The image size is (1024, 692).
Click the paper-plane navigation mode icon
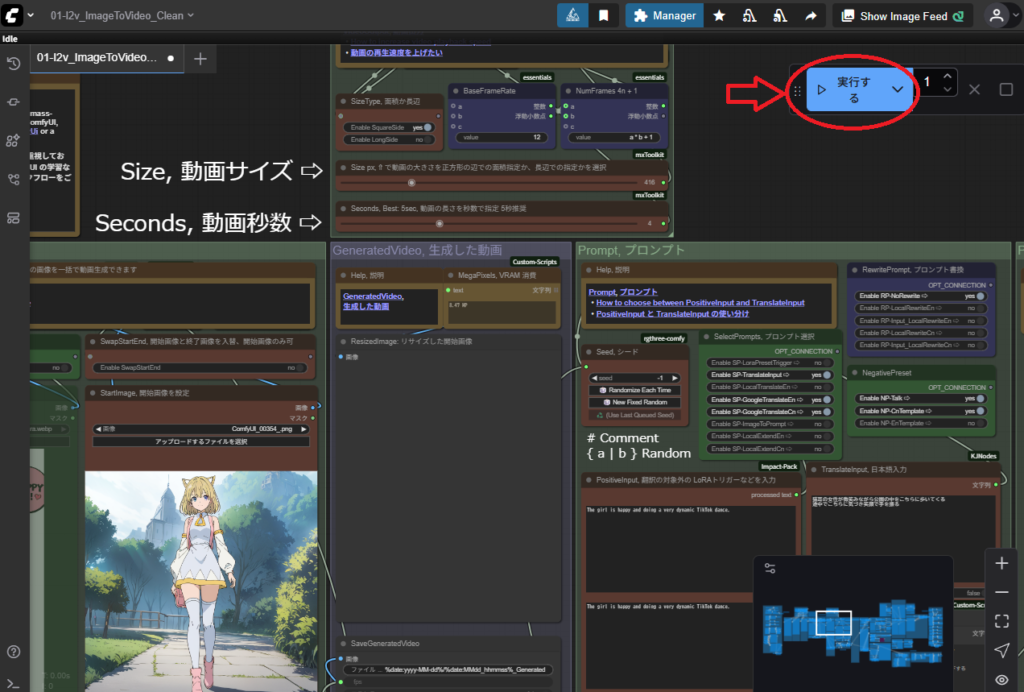pyautogui.click(x=1002, y=650)
